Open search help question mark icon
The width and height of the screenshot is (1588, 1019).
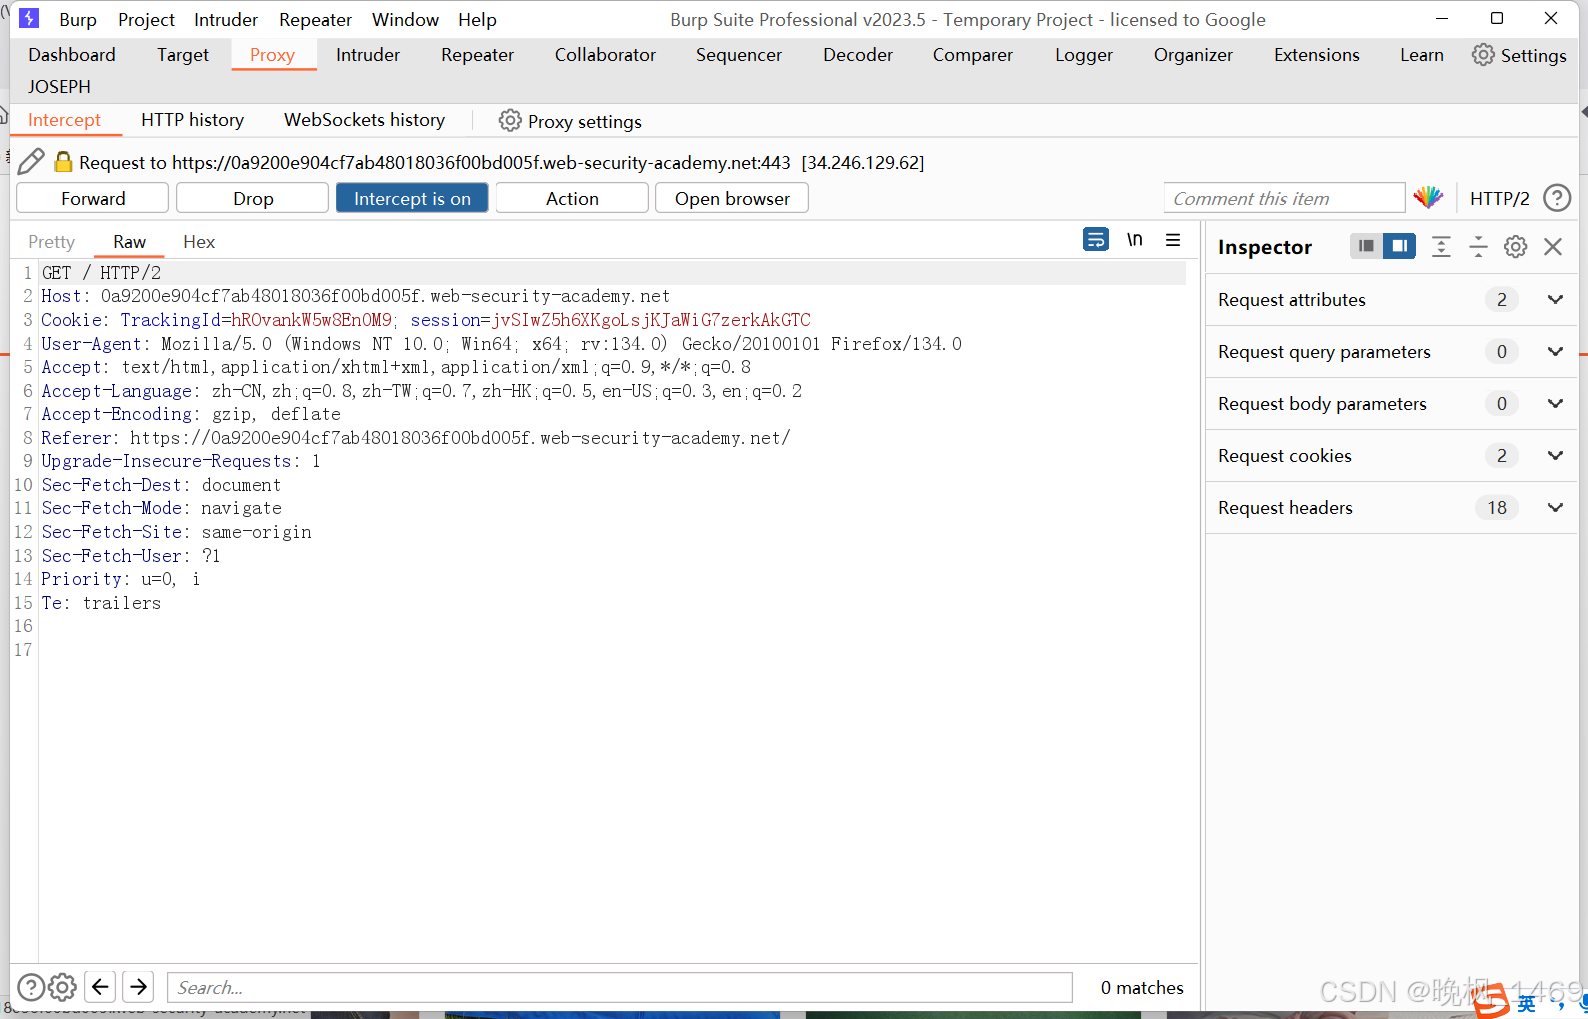click(x=31, y=987)
